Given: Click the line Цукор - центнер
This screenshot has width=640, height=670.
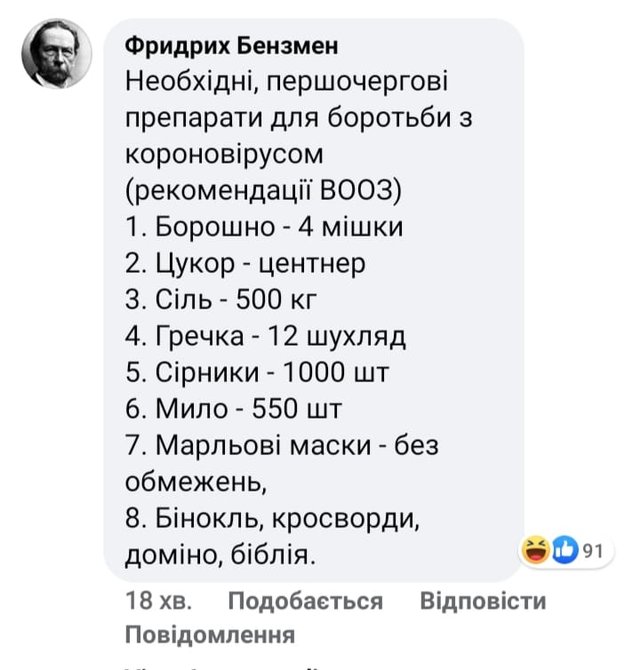Looking at the screenshot, I should click(x=245, y=264).
